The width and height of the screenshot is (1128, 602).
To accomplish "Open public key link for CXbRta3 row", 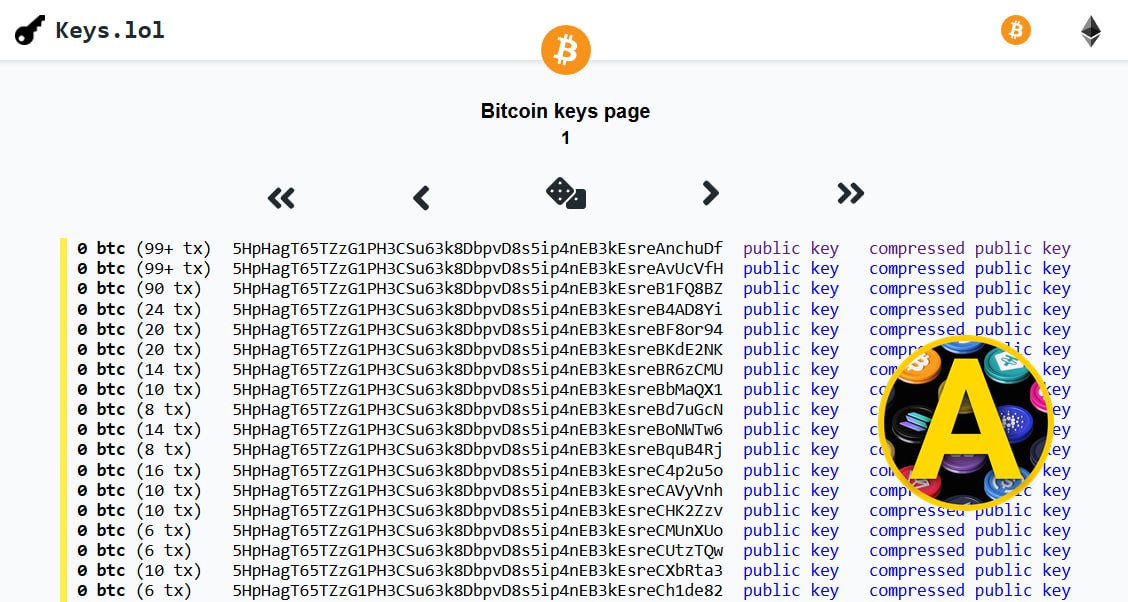I will (791, 571).
